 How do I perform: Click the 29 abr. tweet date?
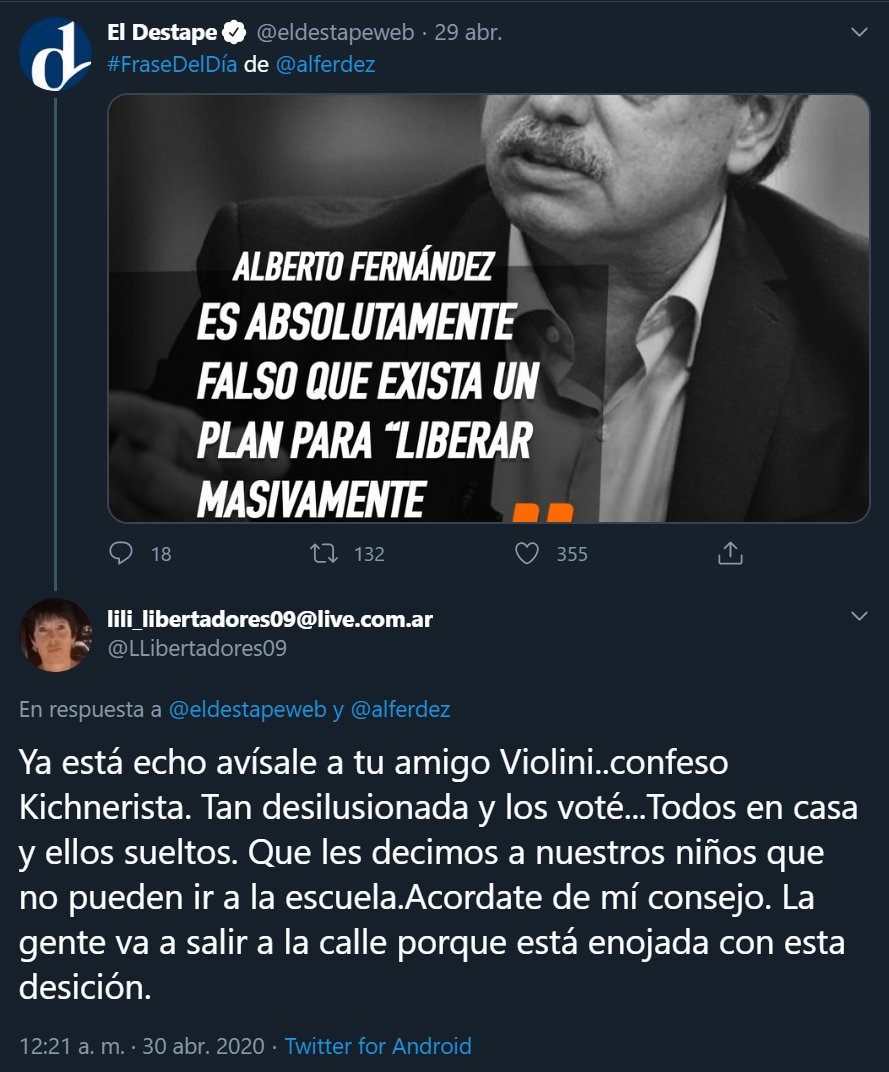point(468,32)
